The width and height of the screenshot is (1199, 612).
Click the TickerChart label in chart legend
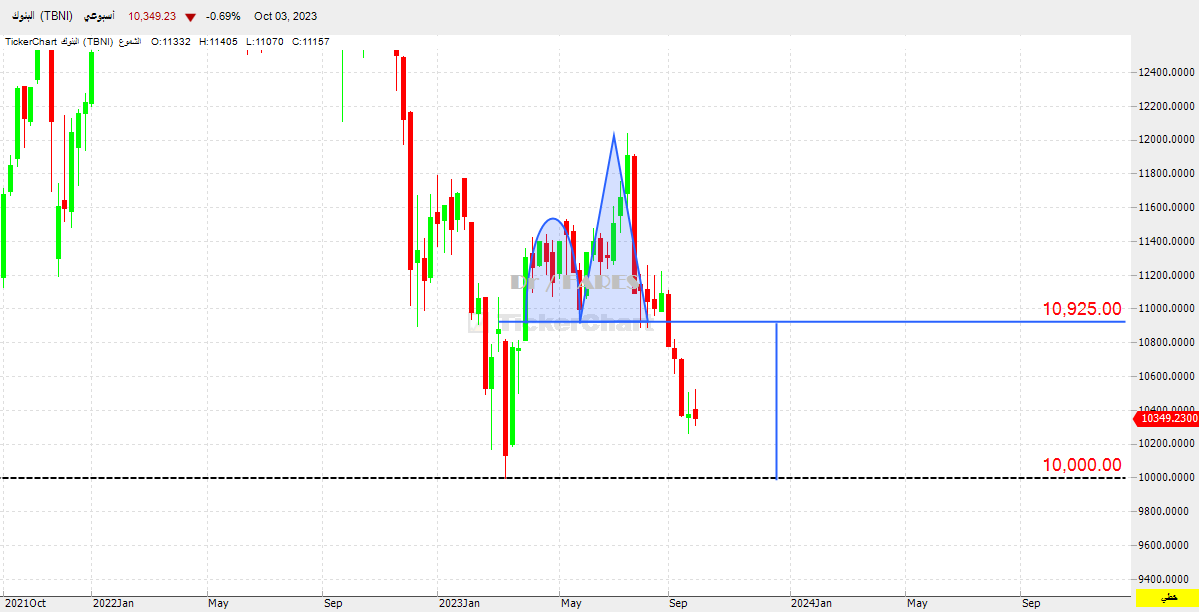click(31, 41)
